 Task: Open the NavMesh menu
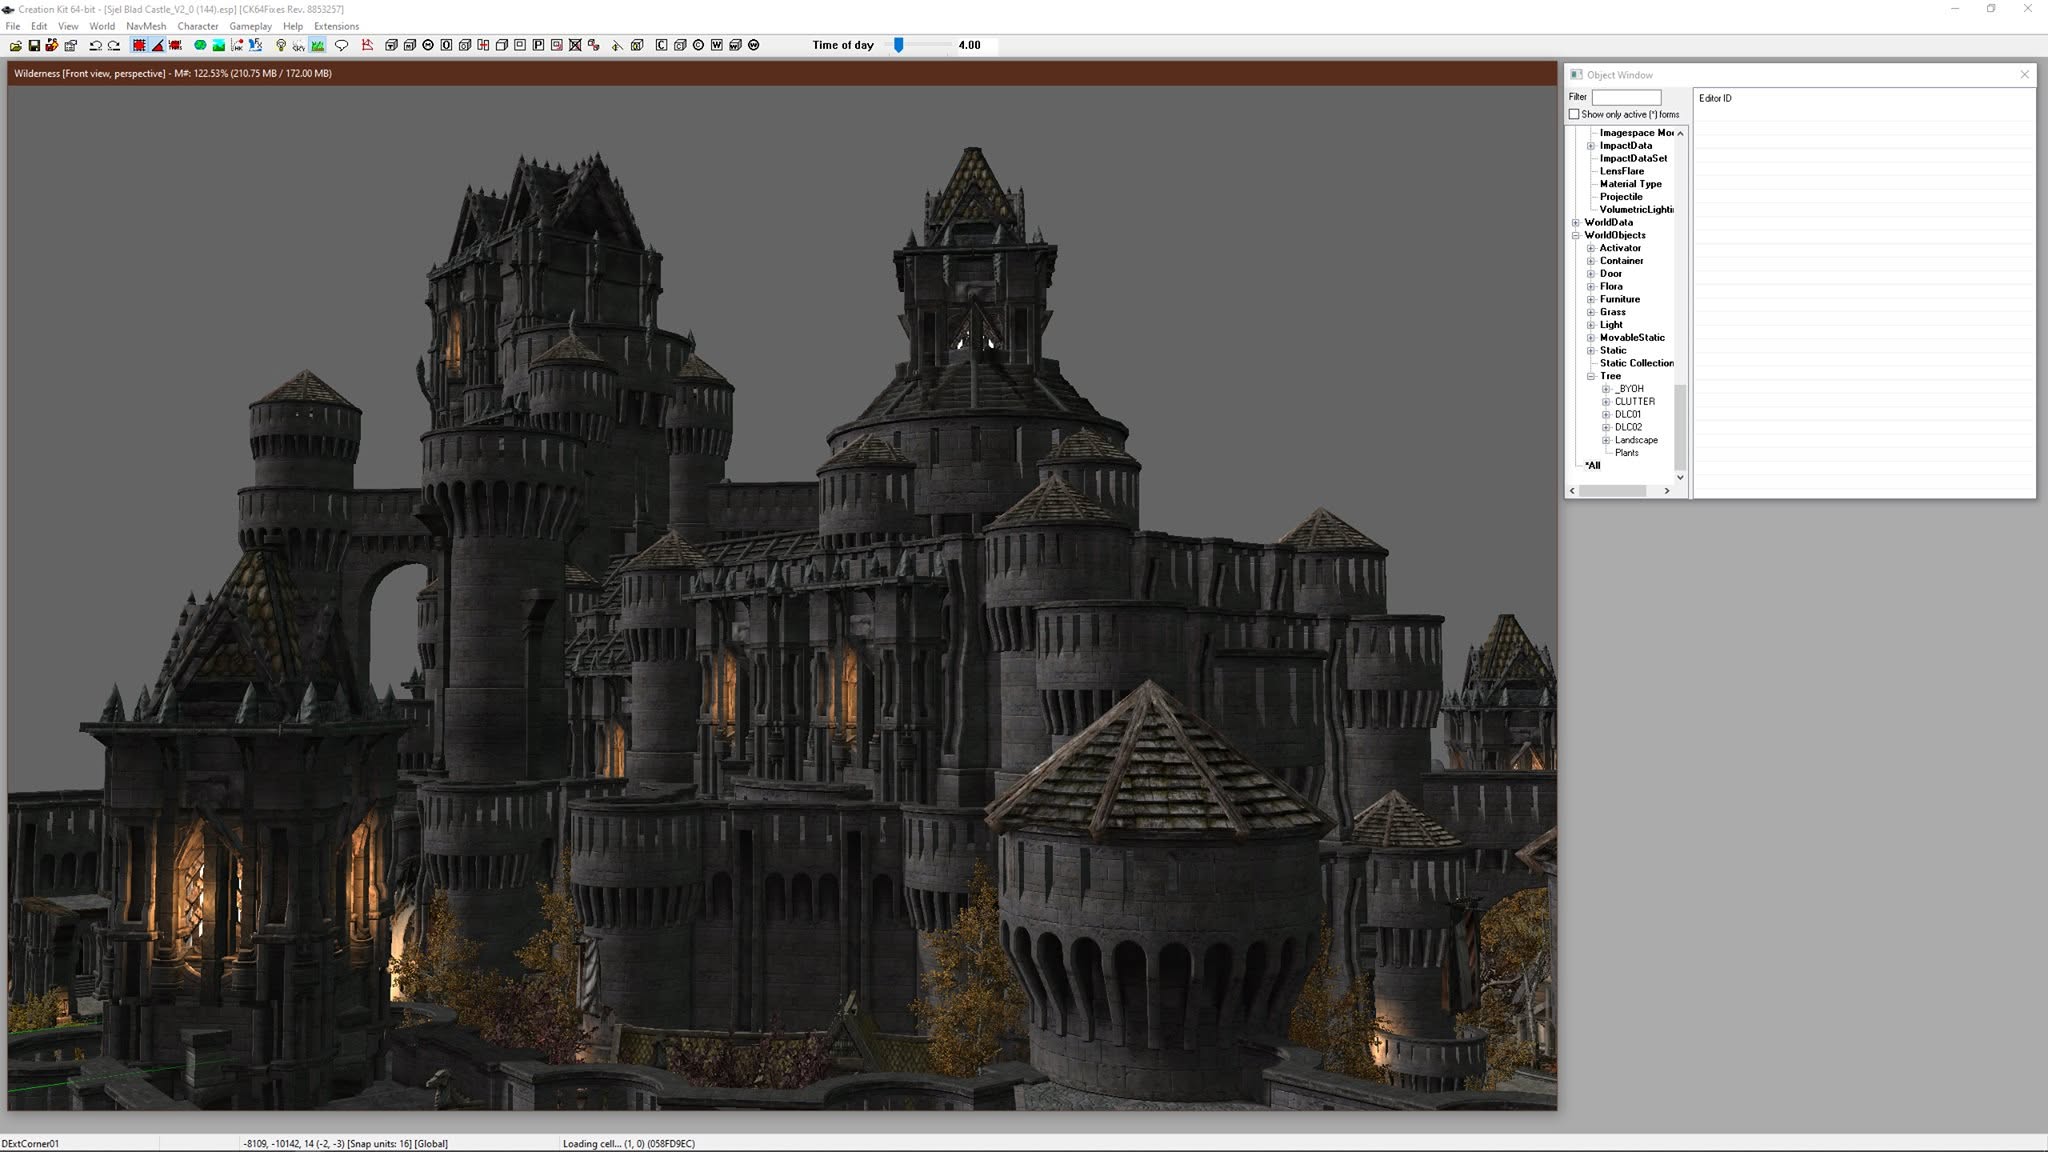pyautogui.click(x=146, y=26)
